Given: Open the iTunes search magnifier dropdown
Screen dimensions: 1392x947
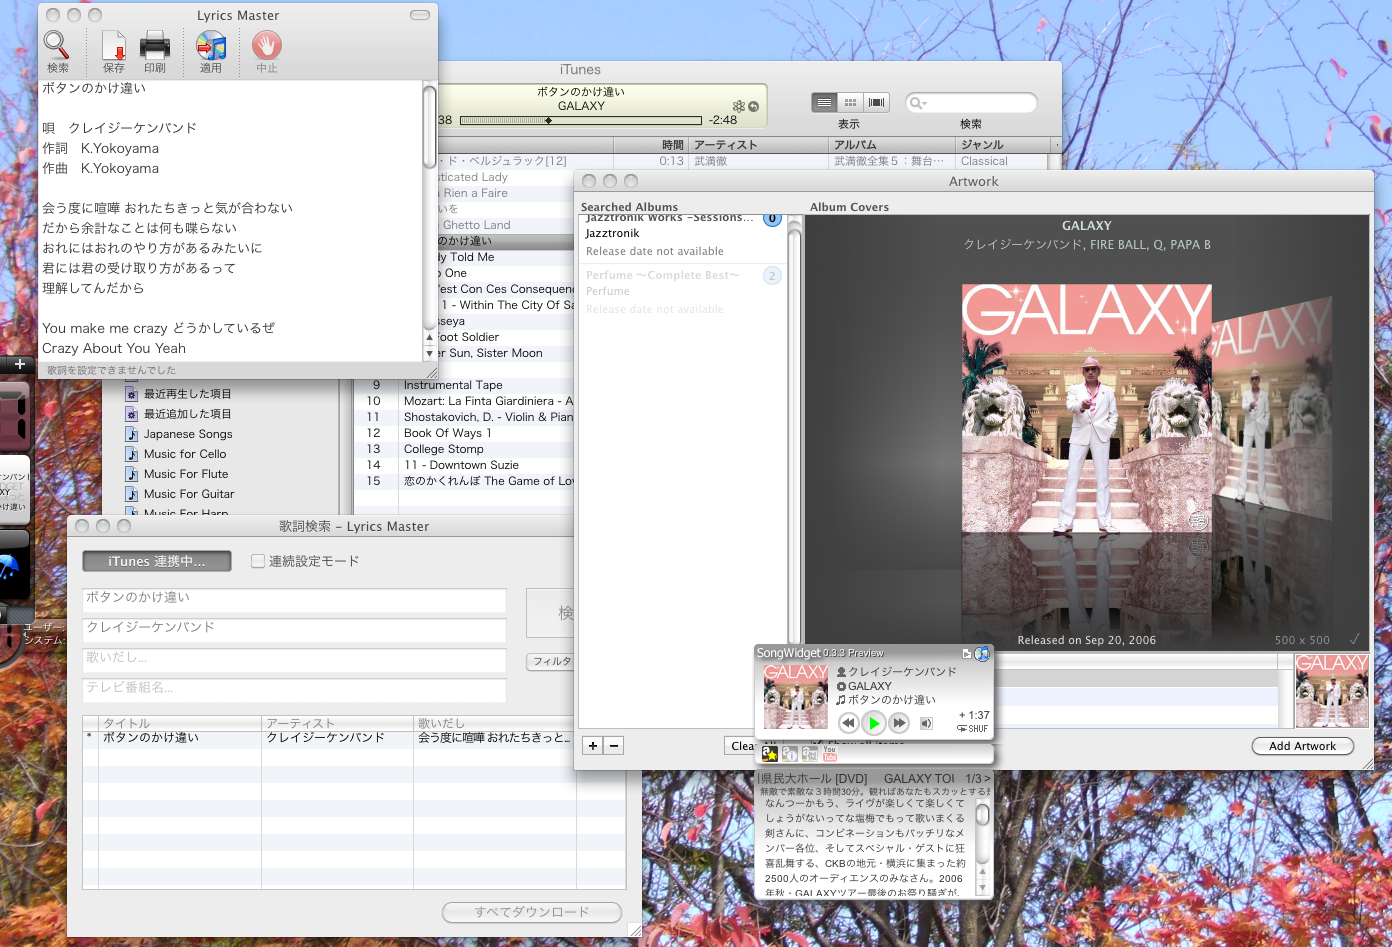Looking at the screenshot, I should [x=917, y=103].
